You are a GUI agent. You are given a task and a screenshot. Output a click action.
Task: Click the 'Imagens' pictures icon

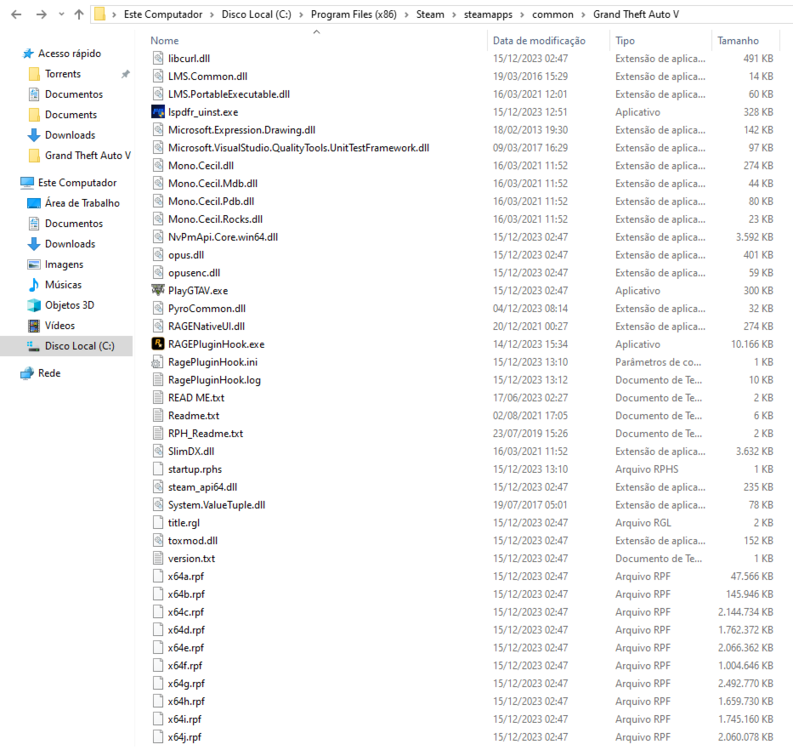(x=34, y=264)
